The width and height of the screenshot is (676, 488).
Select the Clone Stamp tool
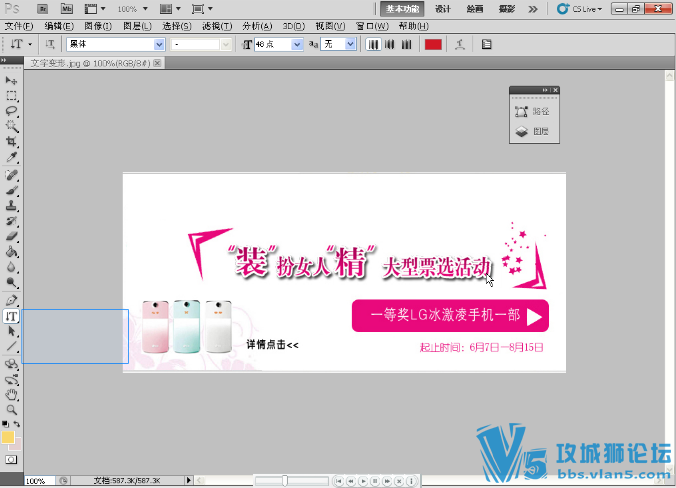click(x=11, y=206)
